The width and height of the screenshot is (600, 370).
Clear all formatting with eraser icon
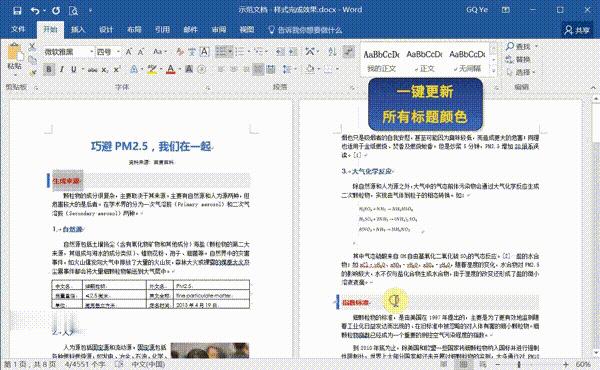pos(180,52)
